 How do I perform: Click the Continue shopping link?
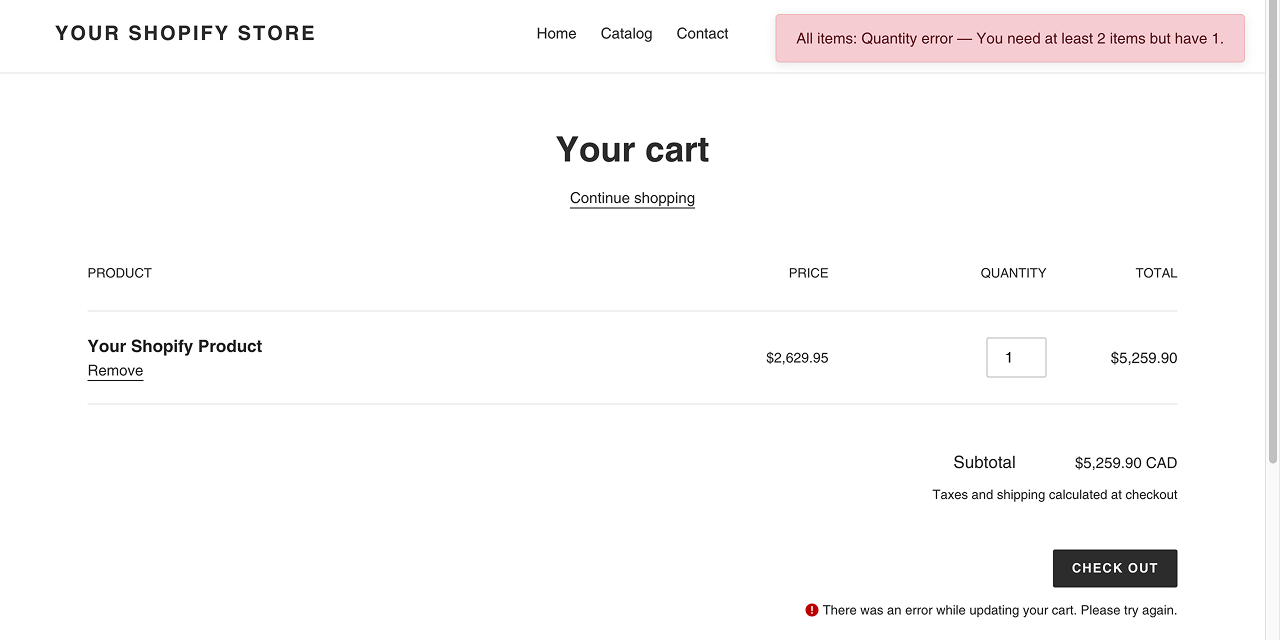click(x=632, y=198)
